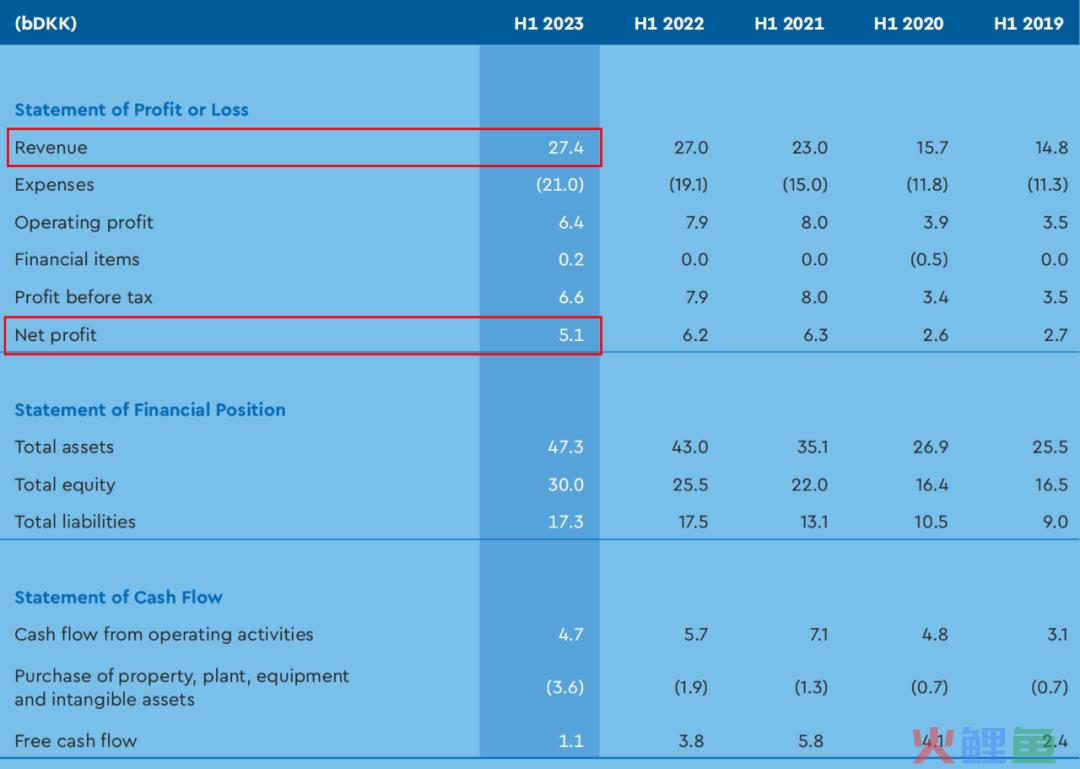
Task: Click the Expenses row label
Action: tap(54, 185)
